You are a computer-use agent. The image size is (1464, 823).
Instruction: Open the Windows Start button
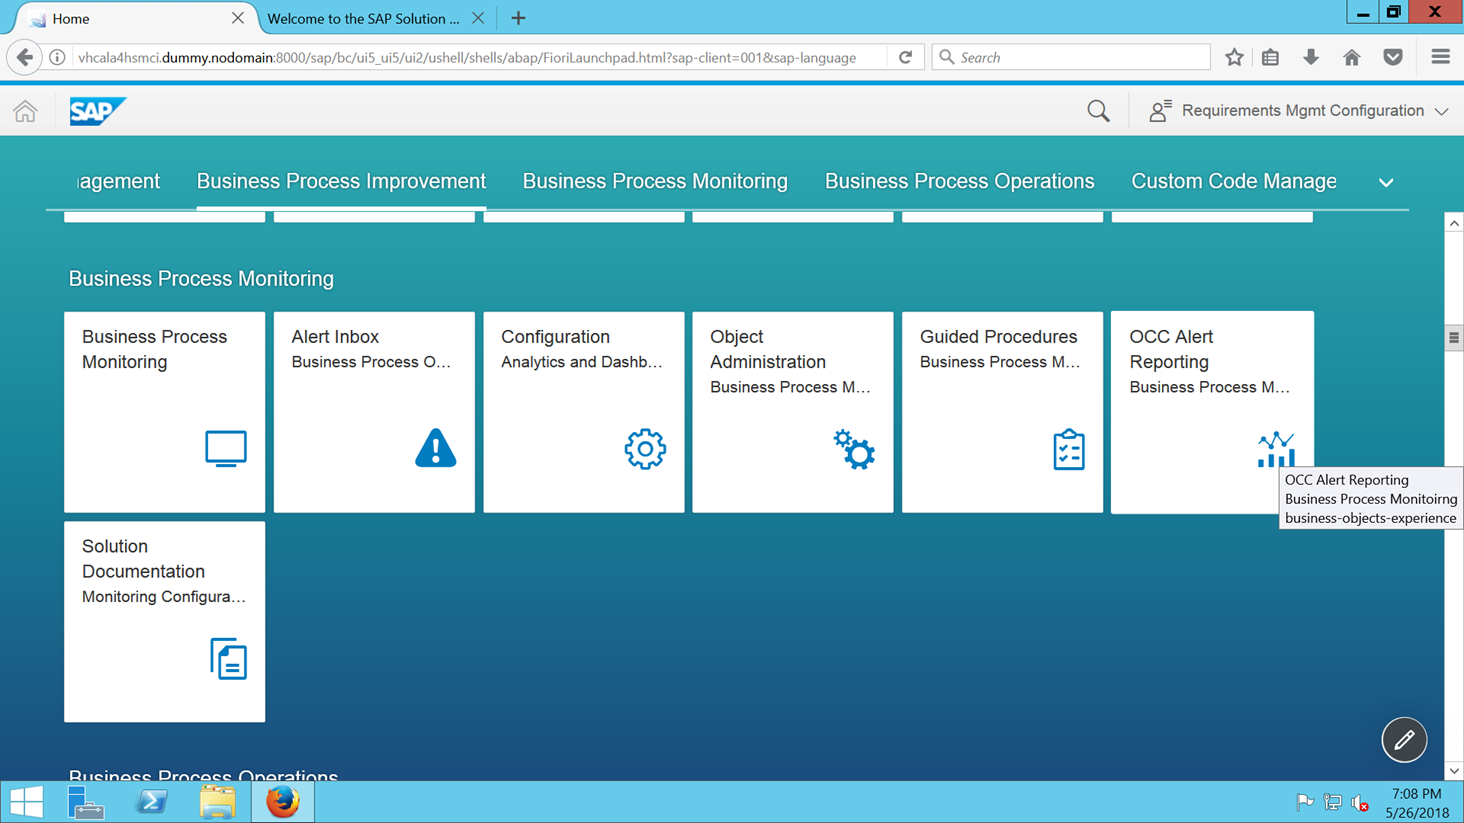(x=26, y=802)
